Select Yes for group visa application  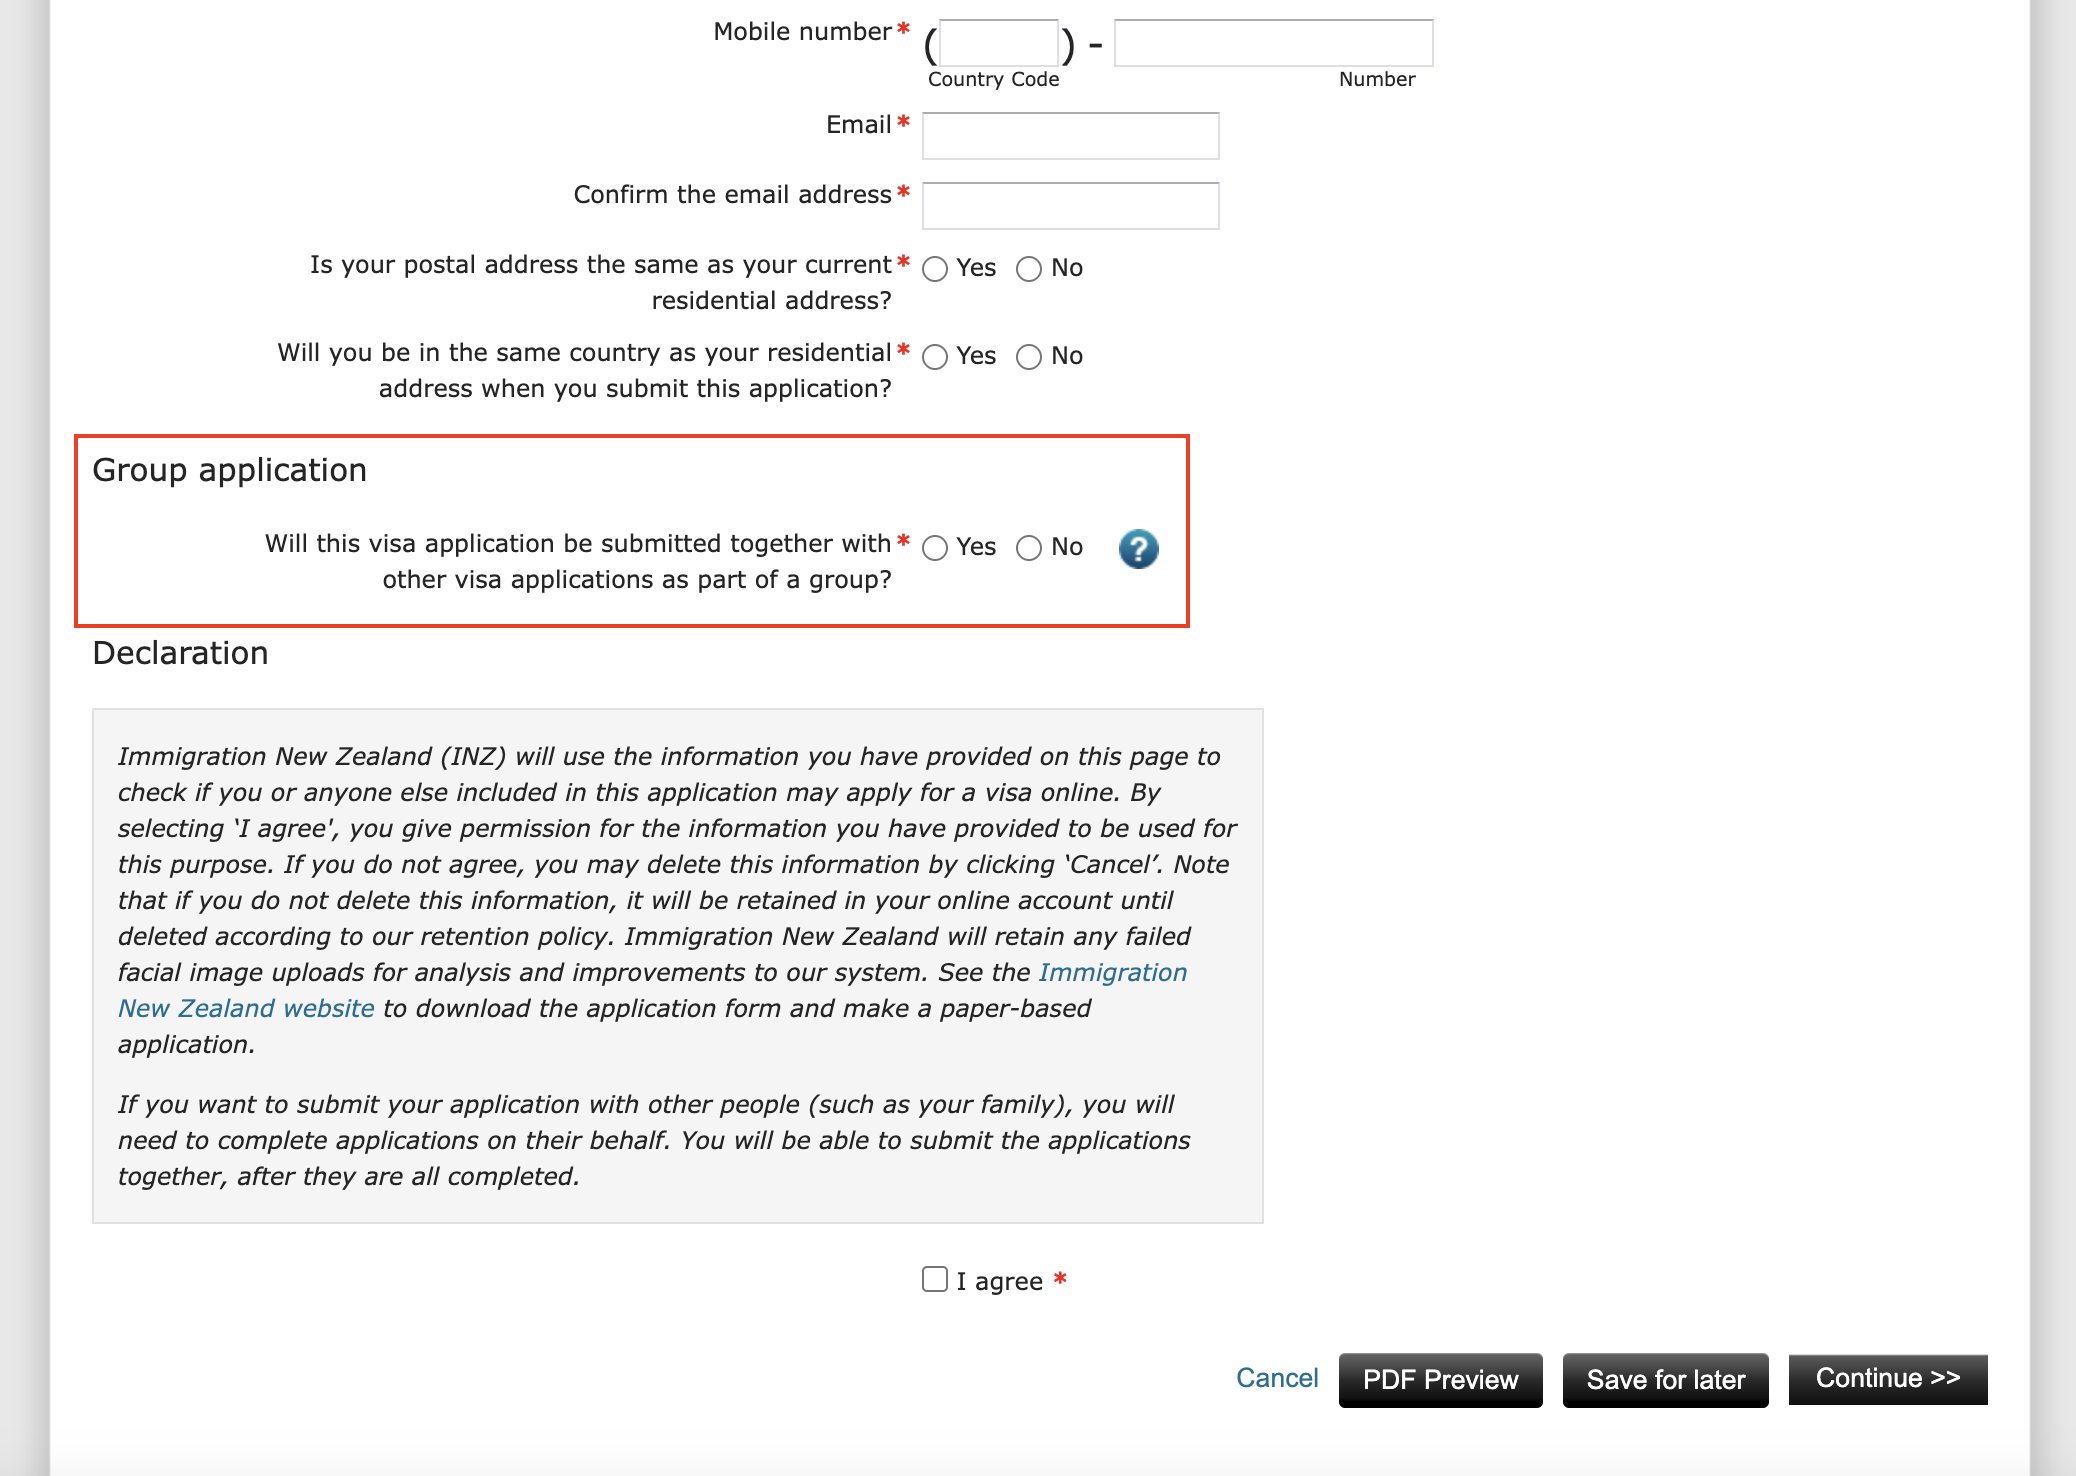click(x=935, y=548)
